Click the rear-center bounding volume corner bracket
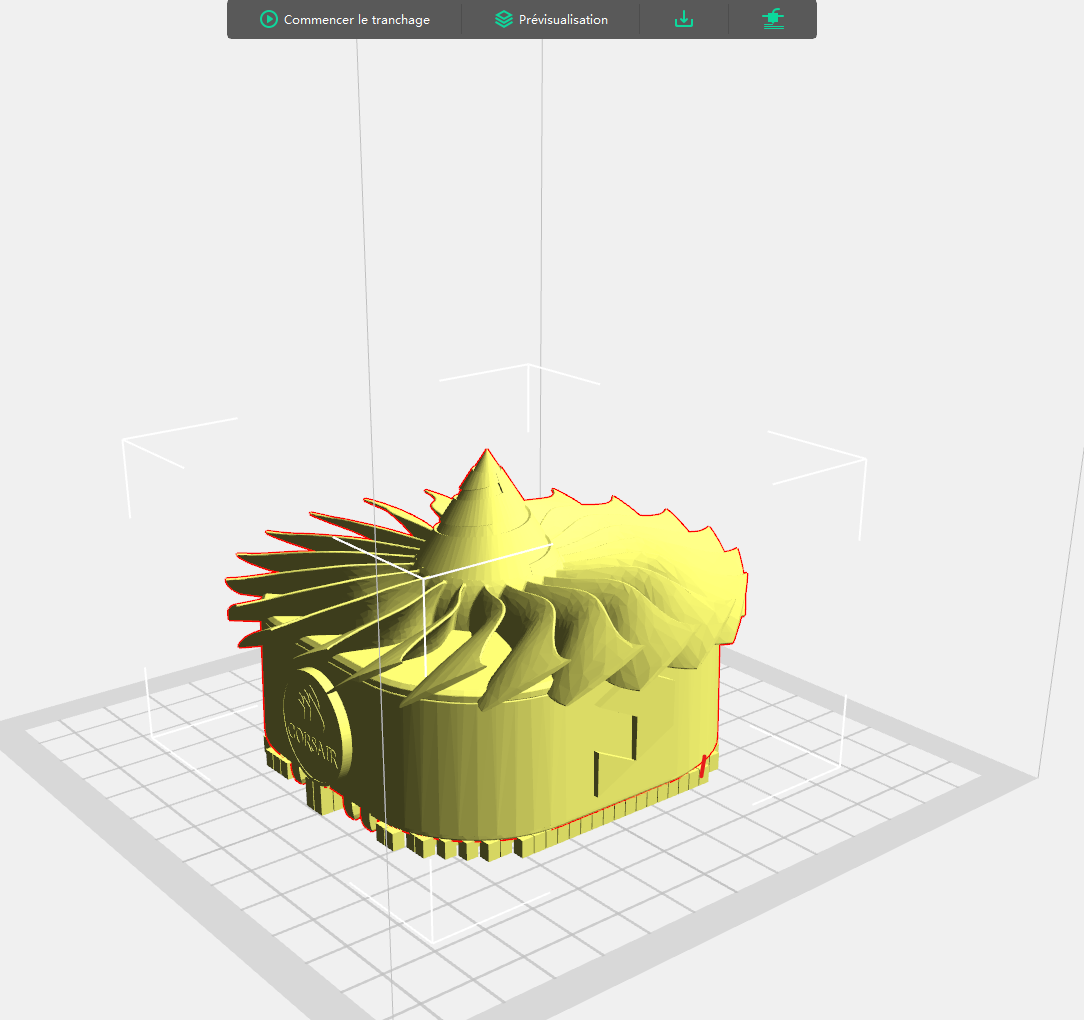 (527, 387)
